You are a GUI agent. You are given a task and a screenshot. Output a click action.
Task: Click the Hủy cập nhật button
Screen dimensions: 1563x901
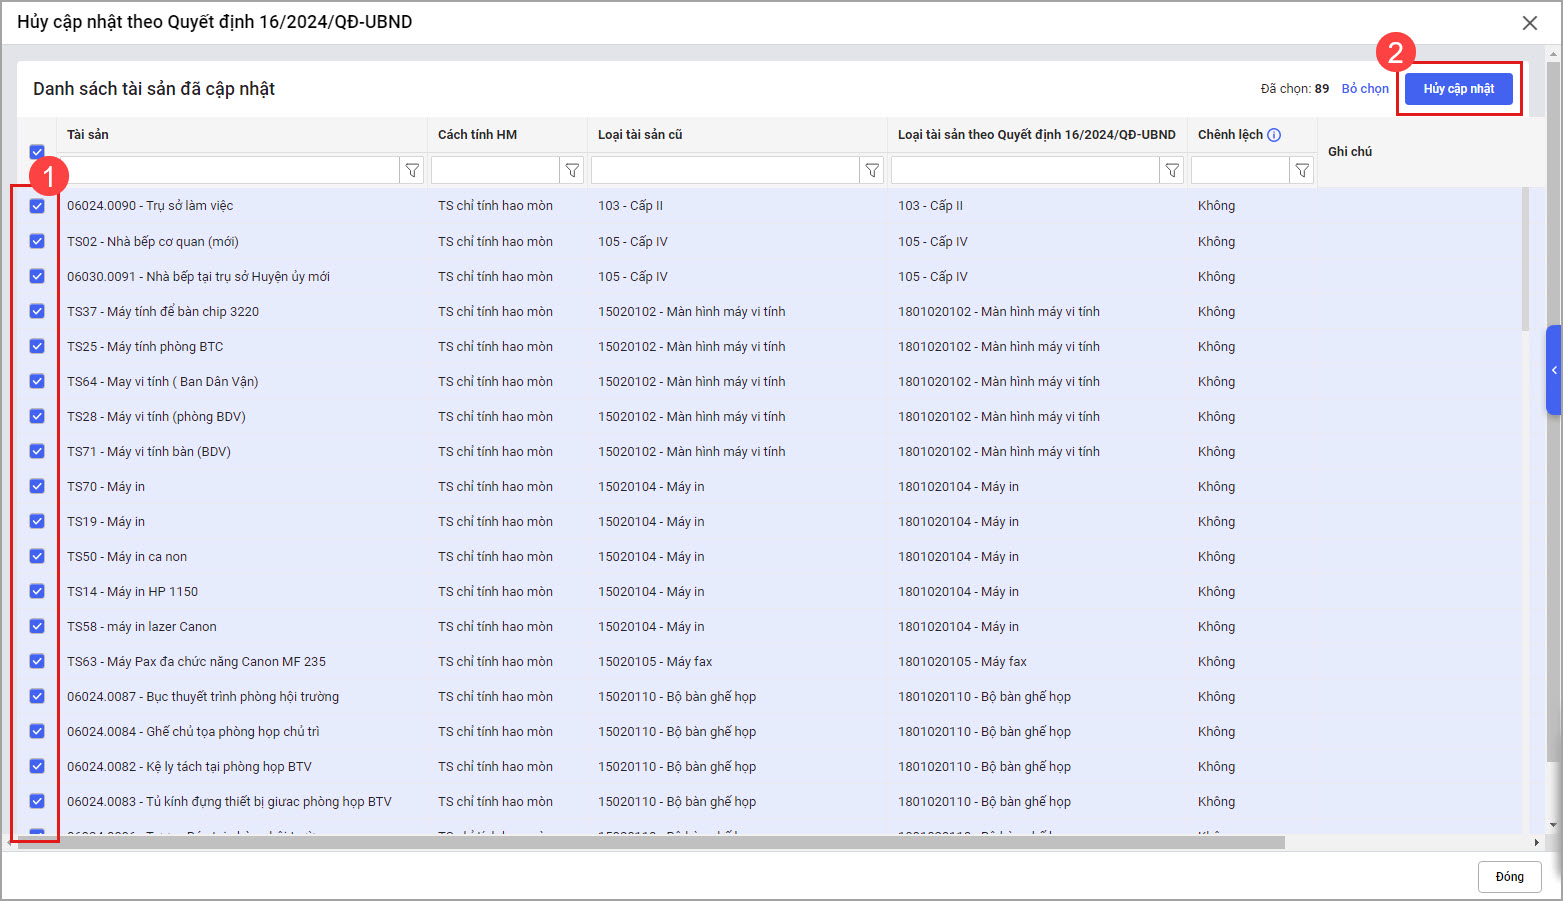pyautogui.click(x=1458, y=89)
